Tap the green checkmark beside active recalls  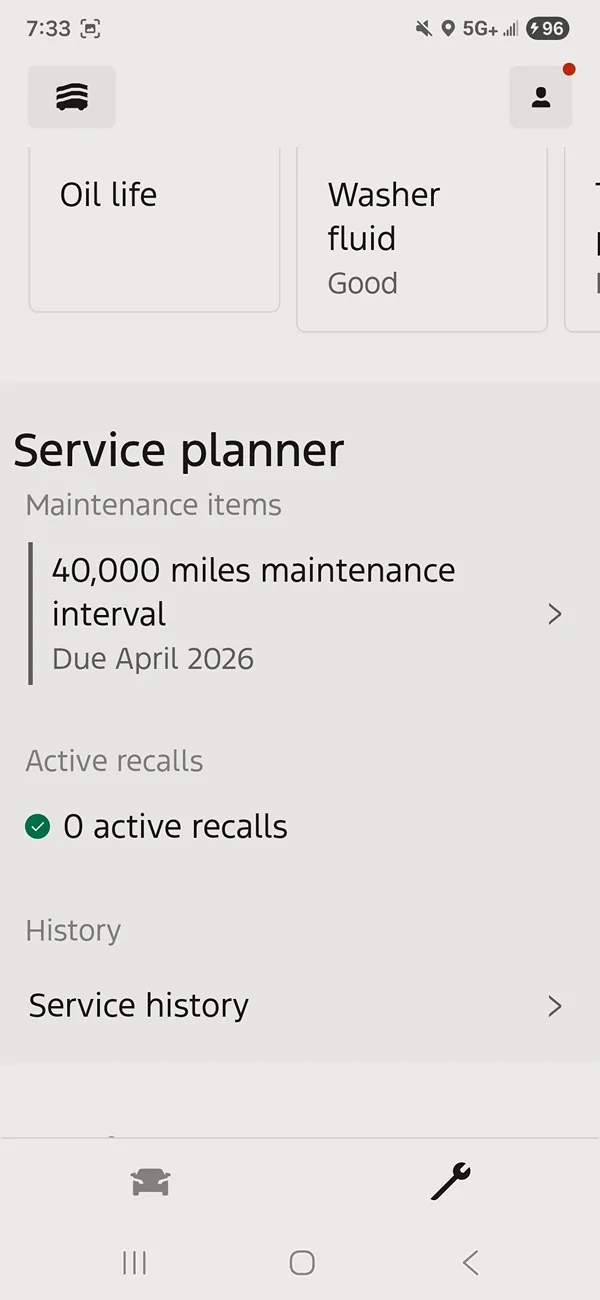[x=38, y=826]
